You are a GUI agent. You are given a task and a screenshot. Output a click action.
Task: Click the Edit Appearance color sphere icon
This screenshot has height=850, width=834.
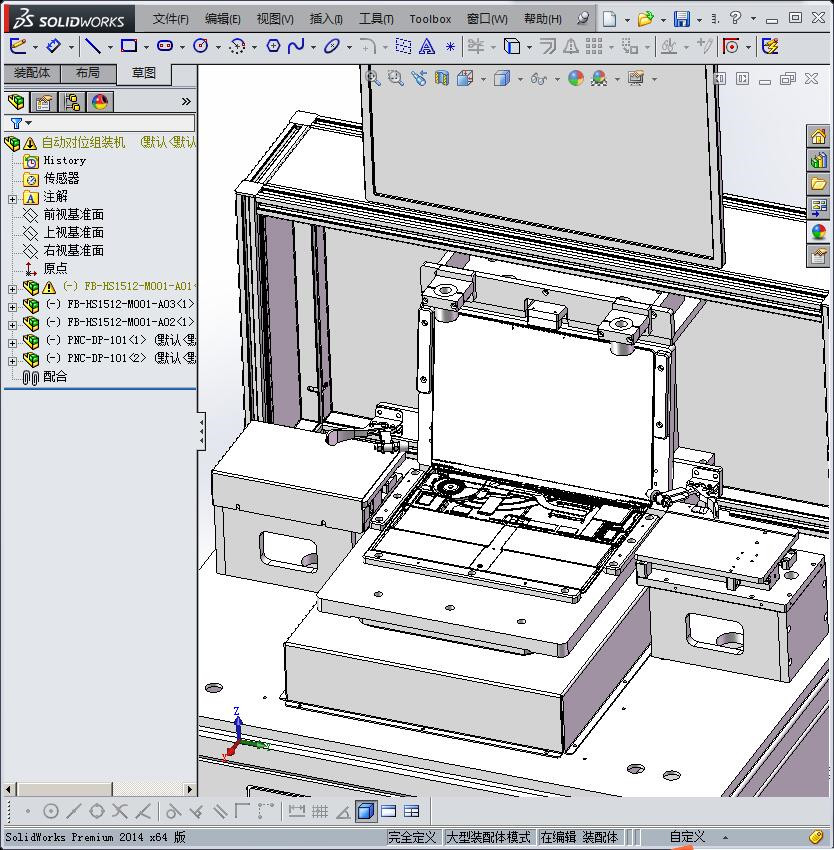(x=575, y=78)
